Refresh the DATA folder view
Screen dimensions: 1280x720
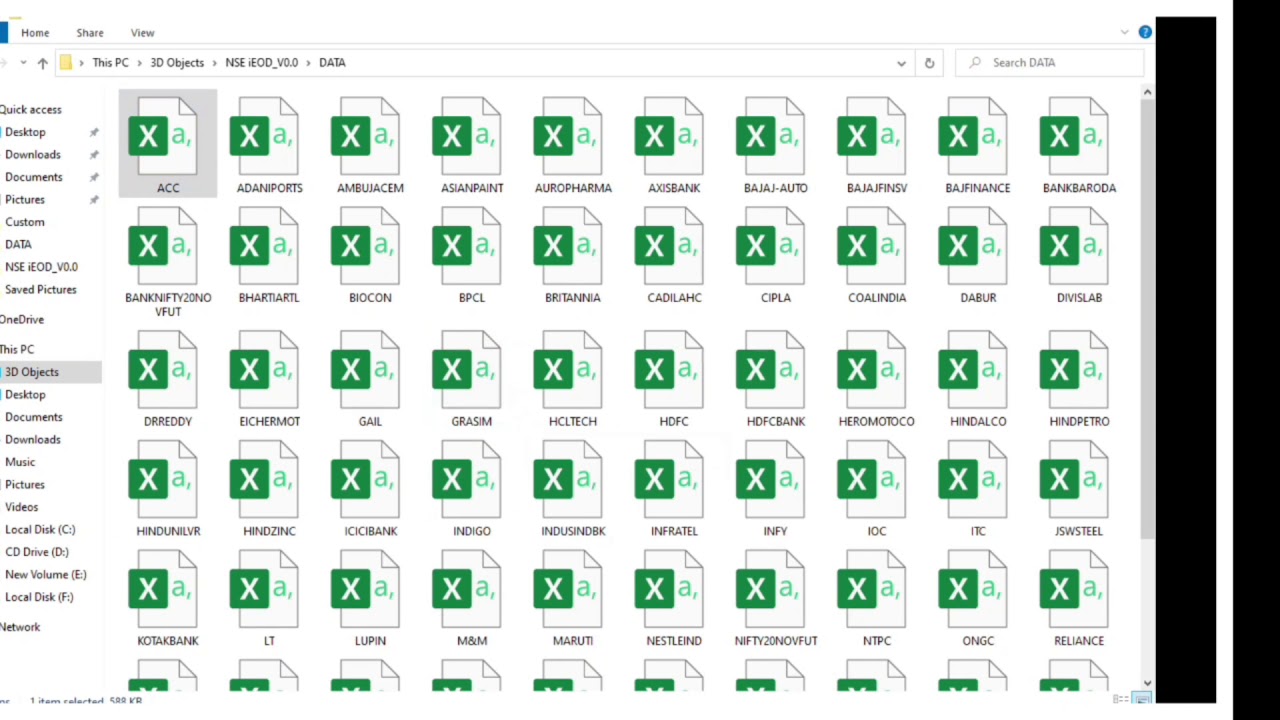(x=929, y=63)
